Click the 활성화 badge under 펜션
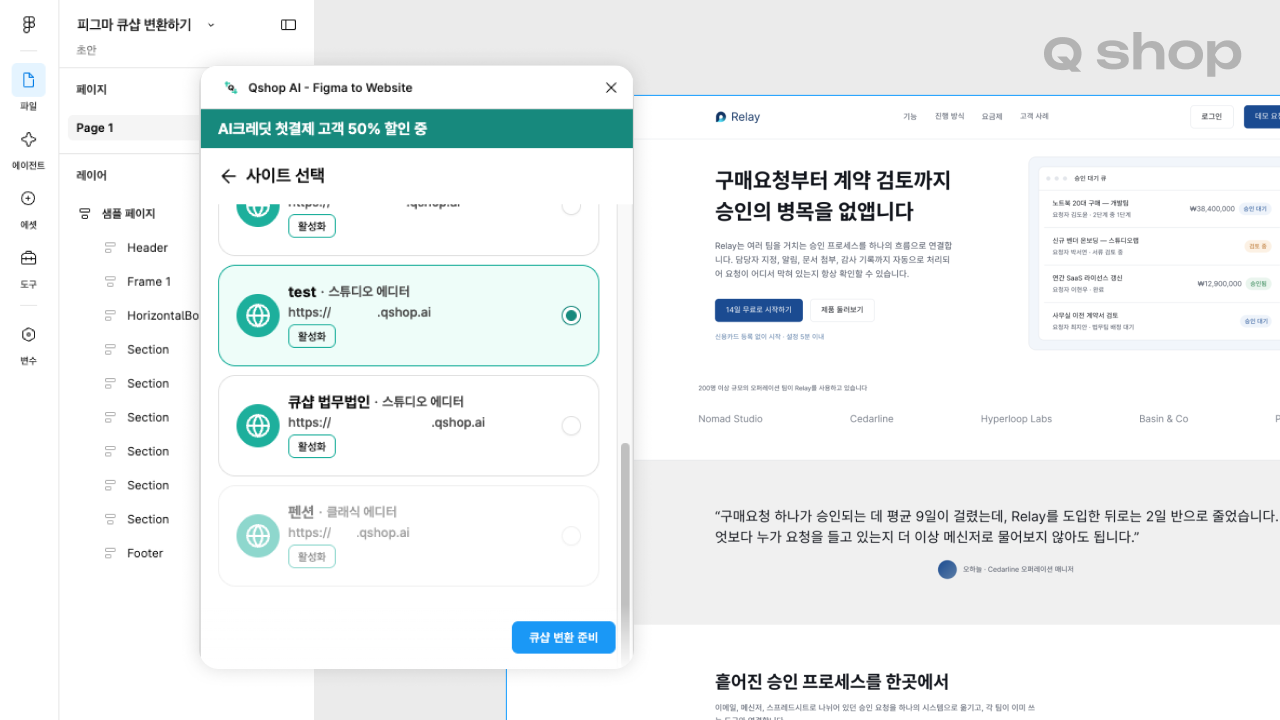This screenshot has height=720, width=1280. pyautogui.click(x=312, y=557)
